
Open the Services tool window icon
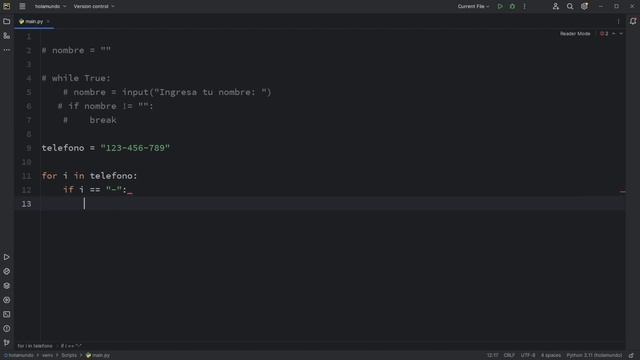(x=7, y=300)
